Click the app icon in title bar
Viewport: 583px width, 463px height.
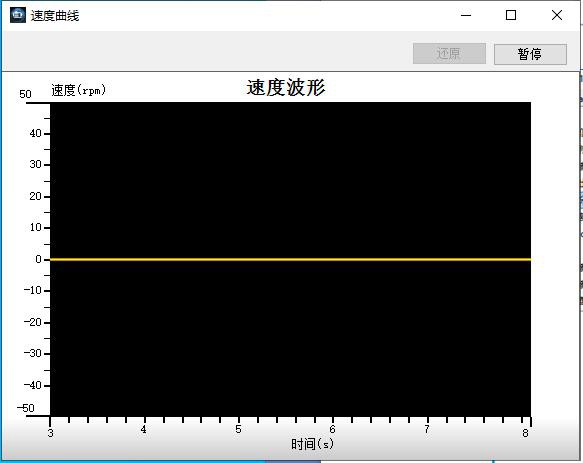(18, 15)
